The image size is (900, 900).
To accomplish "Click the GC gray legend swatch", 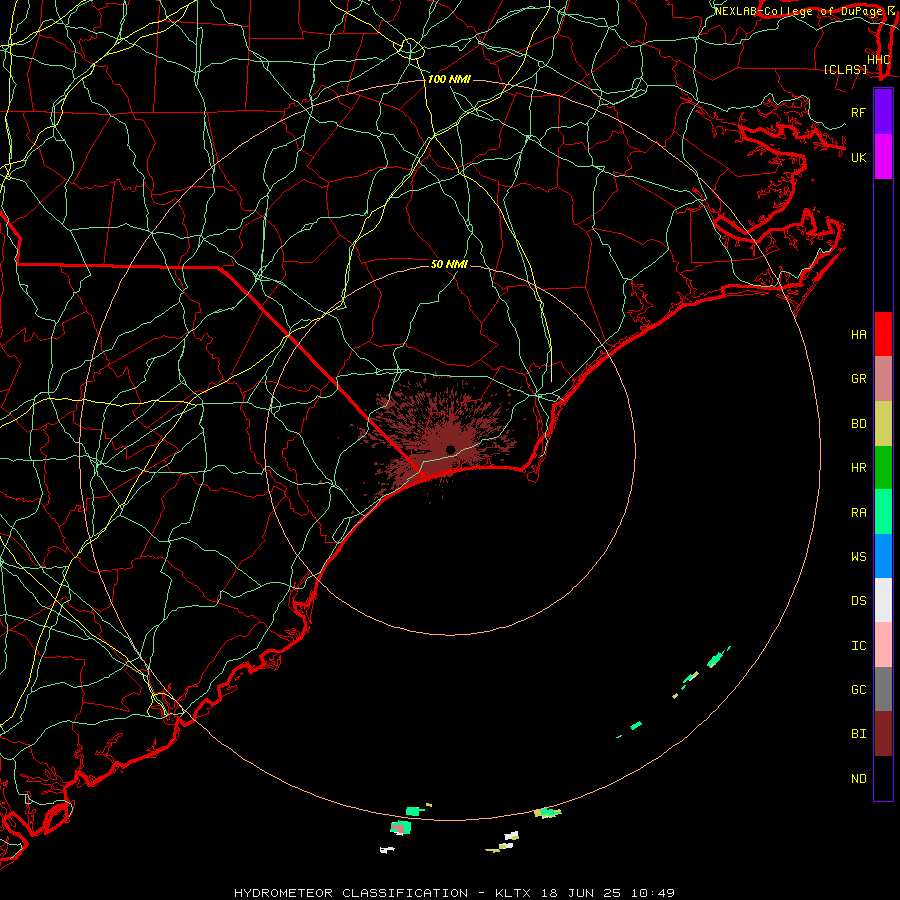I will pos(883,689).
